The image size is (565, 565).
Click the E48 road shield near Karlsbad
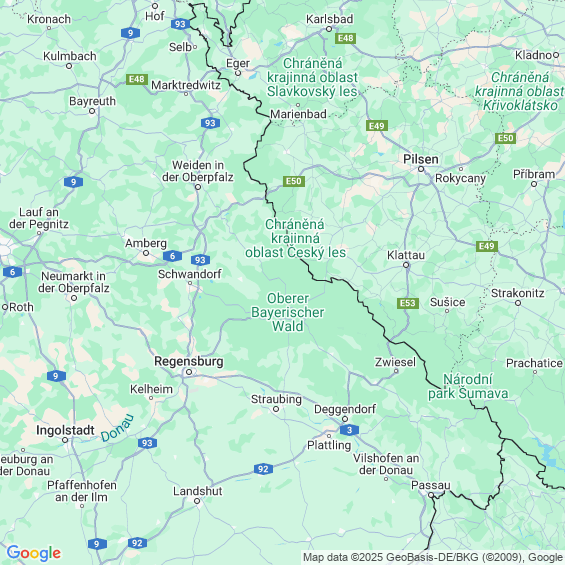pos(346,38)
